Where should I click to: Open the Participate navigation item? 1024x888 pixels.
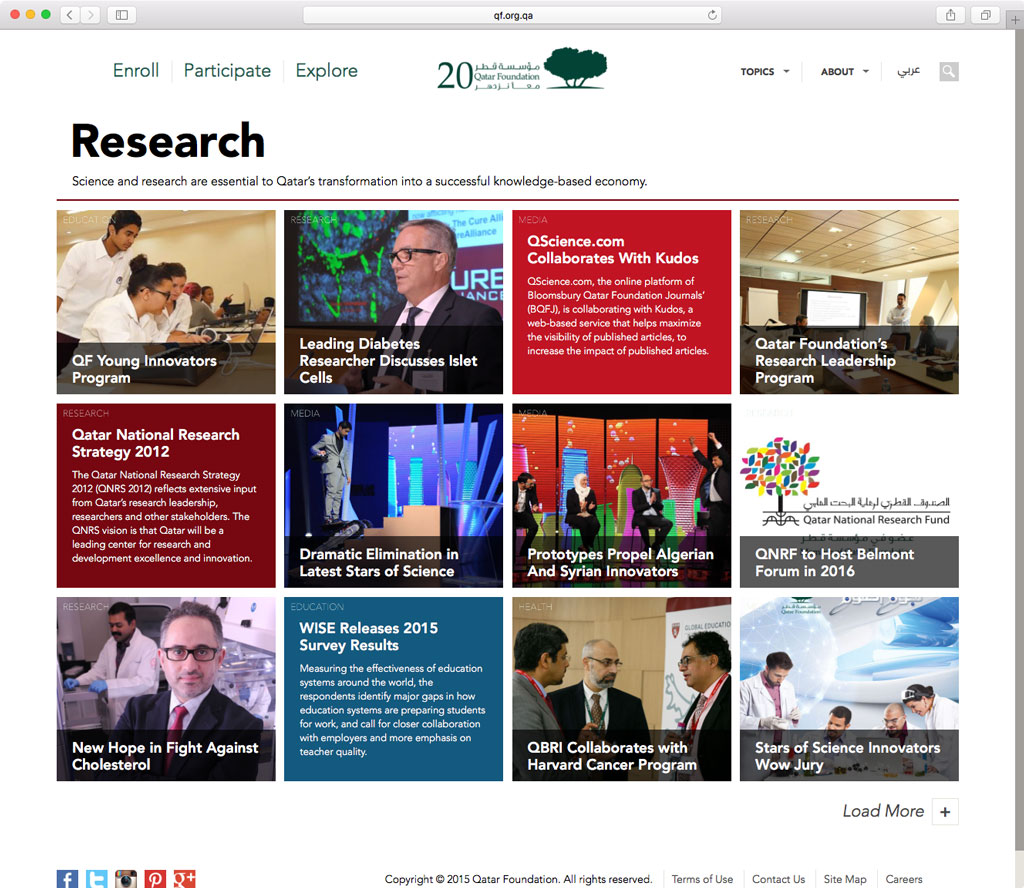[x=227, y=71]
